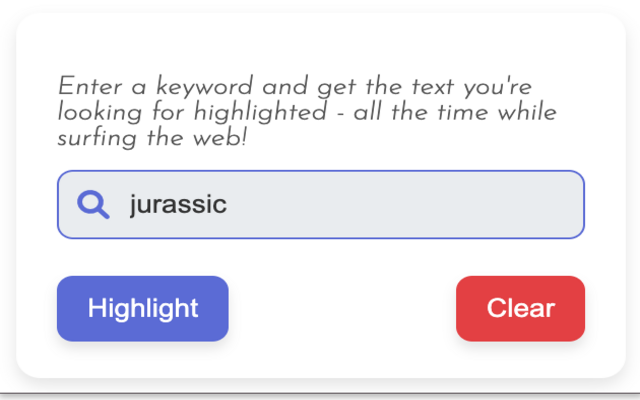Screen dimensions: 640x400
Task: Click the 'surfing the web!' text line
Action: click(152, 137)
